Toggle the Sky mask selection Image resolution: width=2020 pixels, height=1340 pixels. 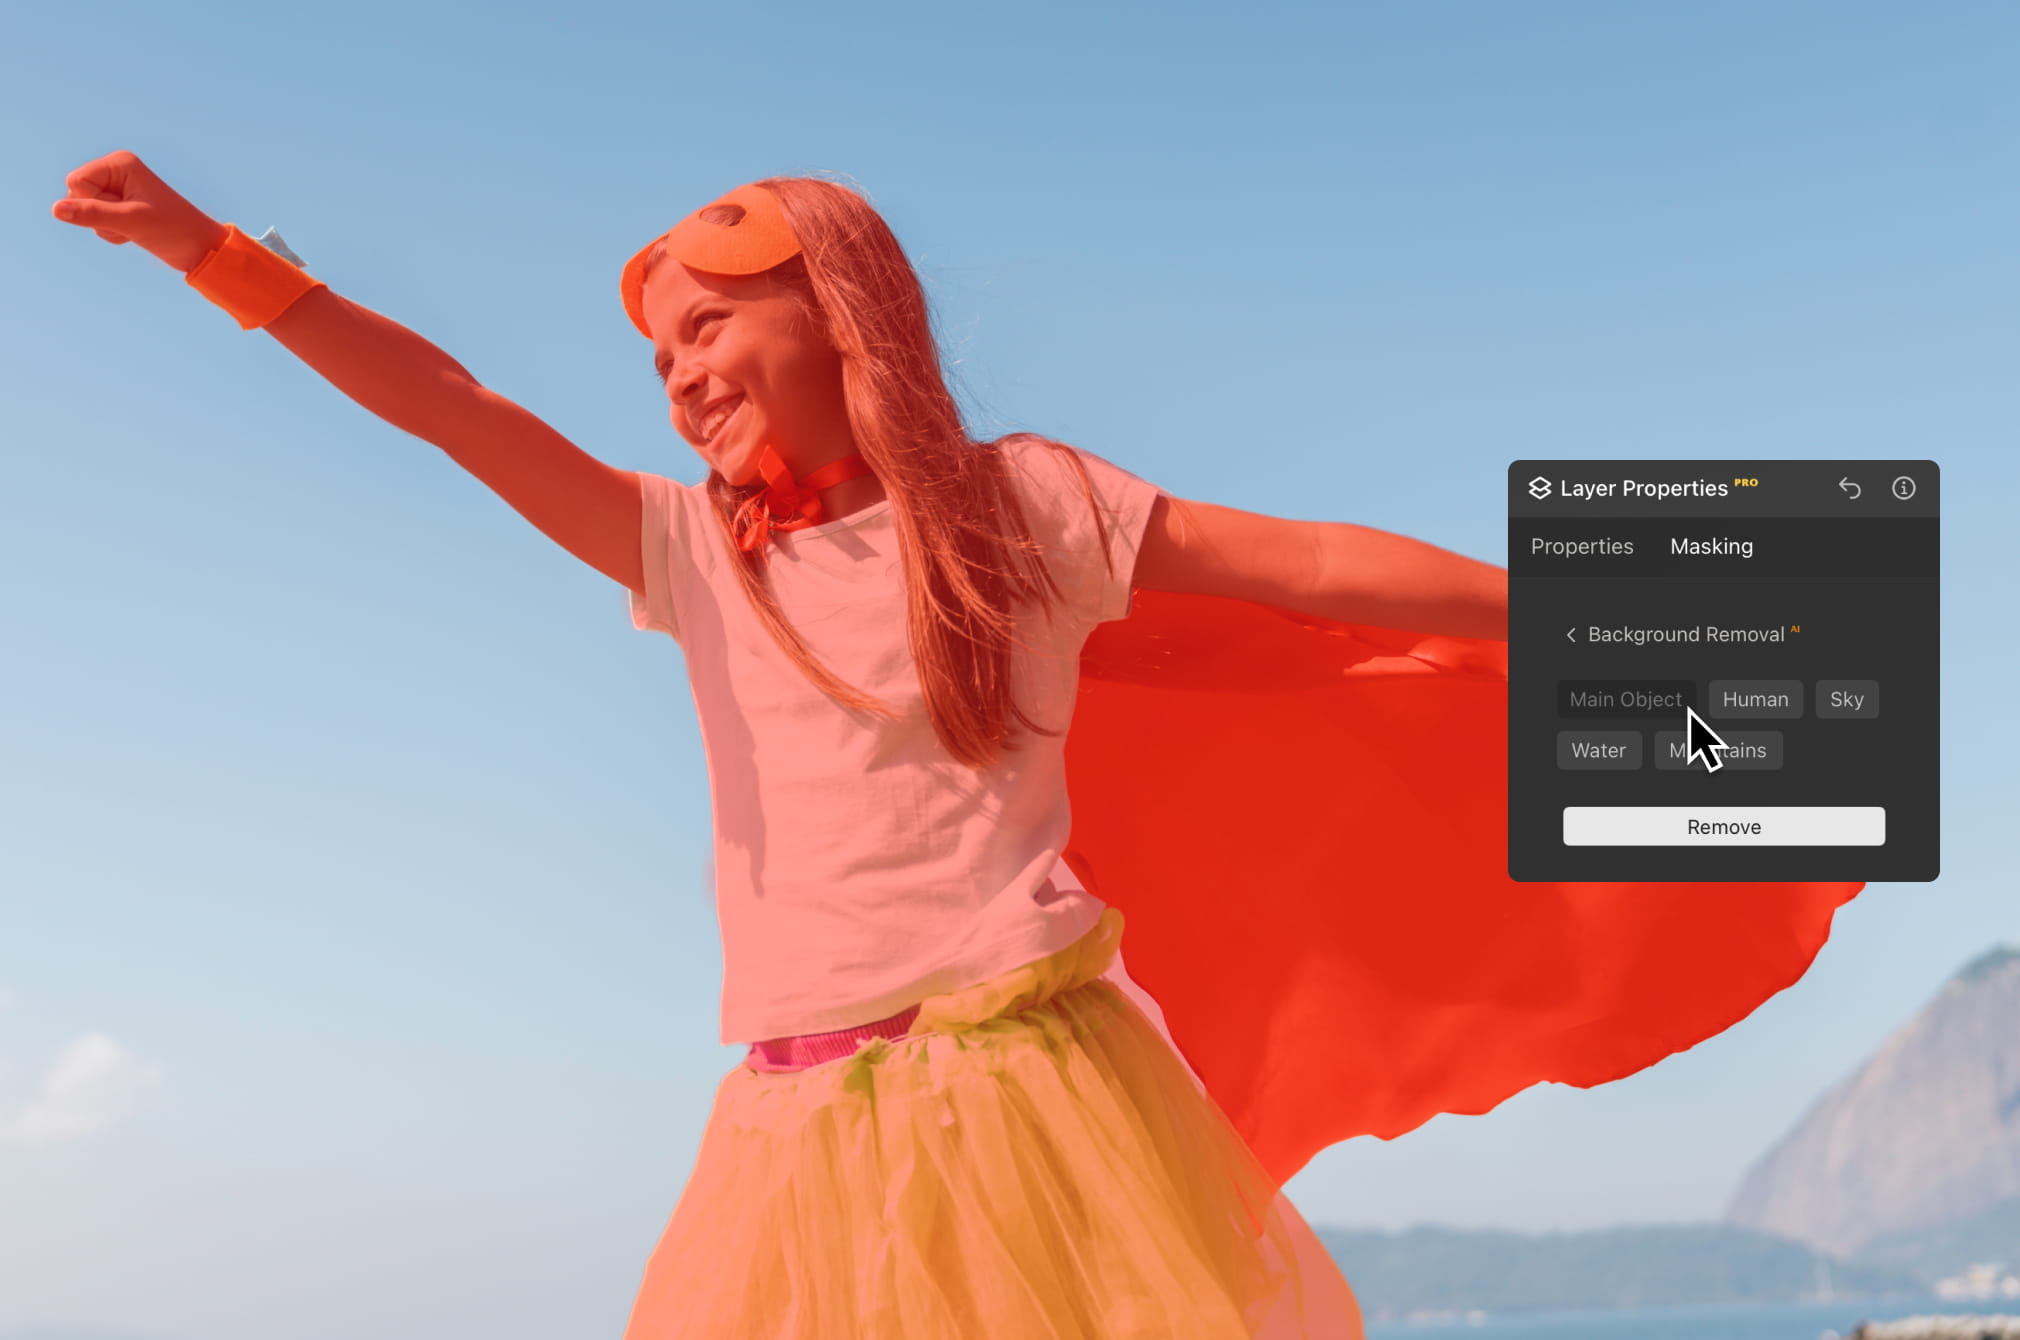(1847, 699)
